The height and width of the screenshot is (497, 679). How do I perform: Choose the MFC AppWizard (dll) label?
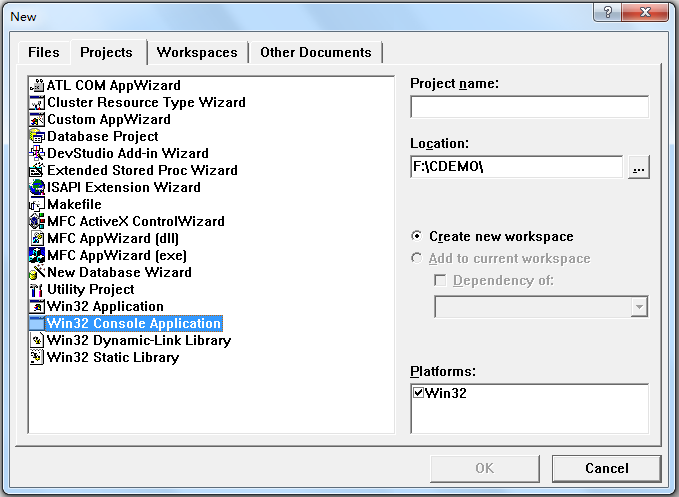pyautogui.click(x=113, y=238)
